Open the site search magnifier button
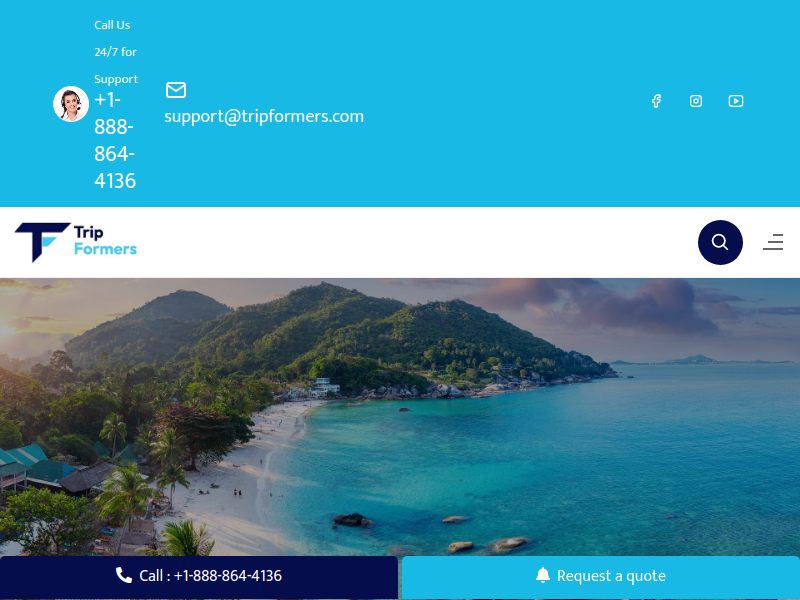The height and width of the screenshot is (600, 800). coord(720,242)
